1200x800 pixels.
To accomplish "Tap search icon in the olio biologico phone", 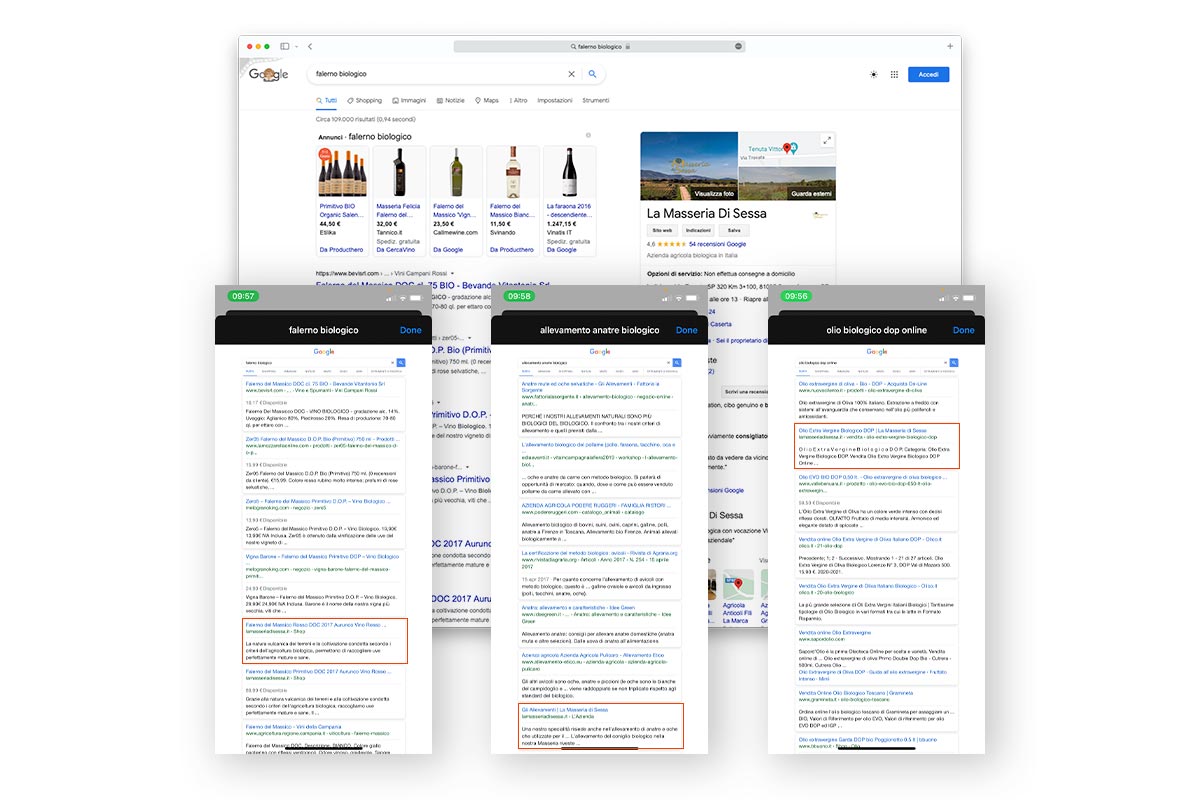I will point(954,362).
